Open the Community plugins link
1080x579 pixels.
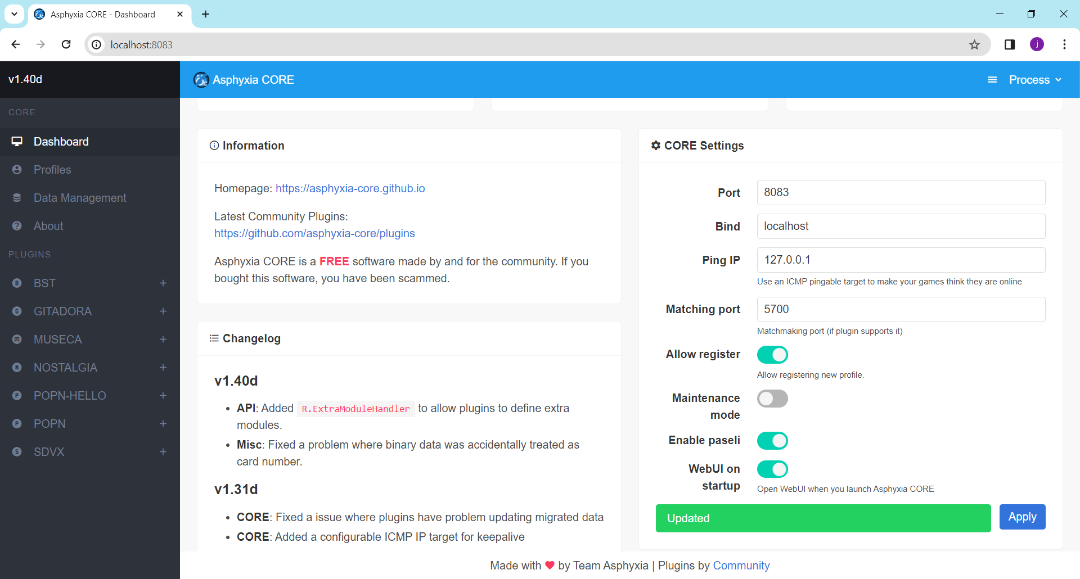[741, 566]
